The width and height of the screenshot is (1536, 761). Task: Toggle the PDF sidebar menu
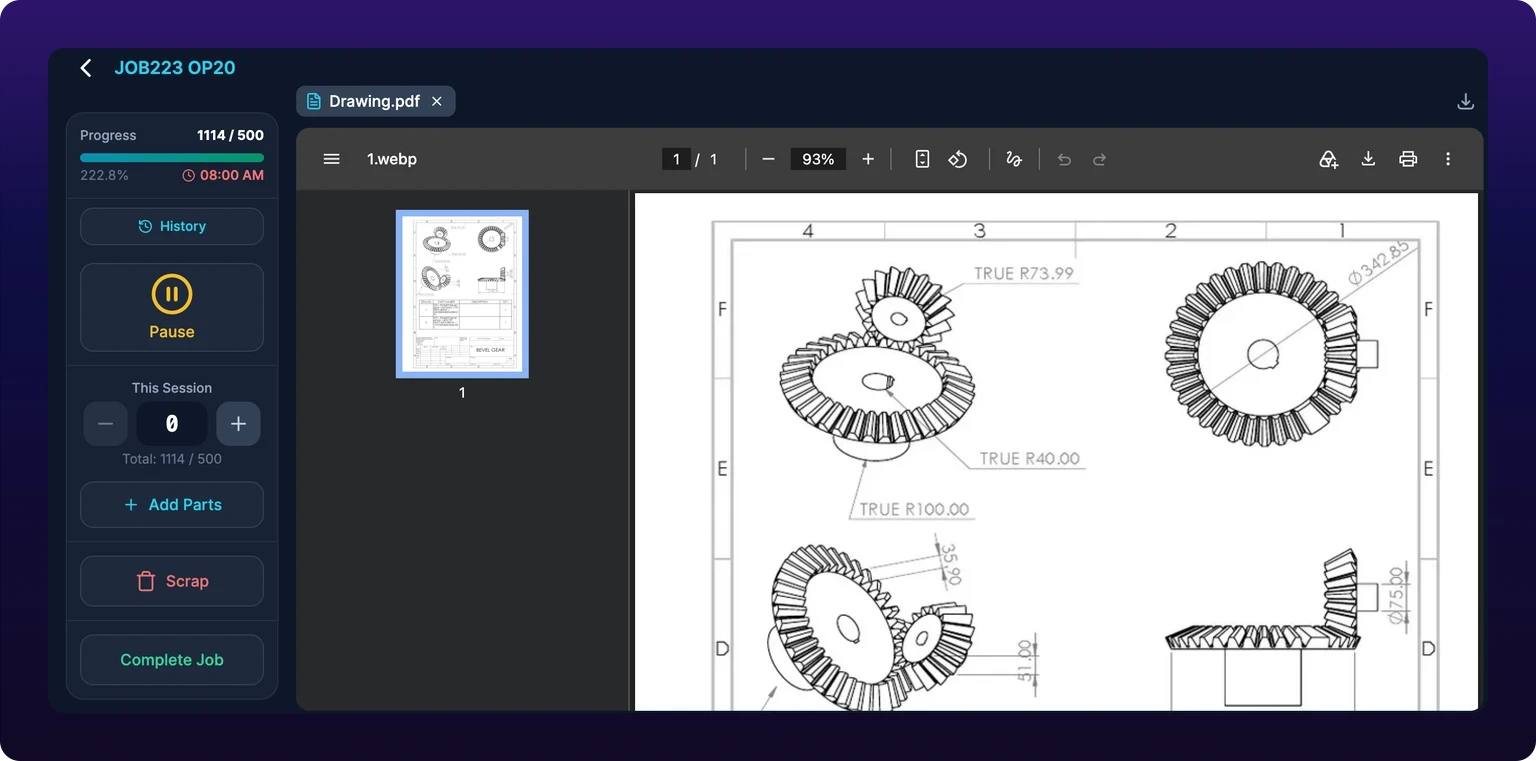[332, 159]
